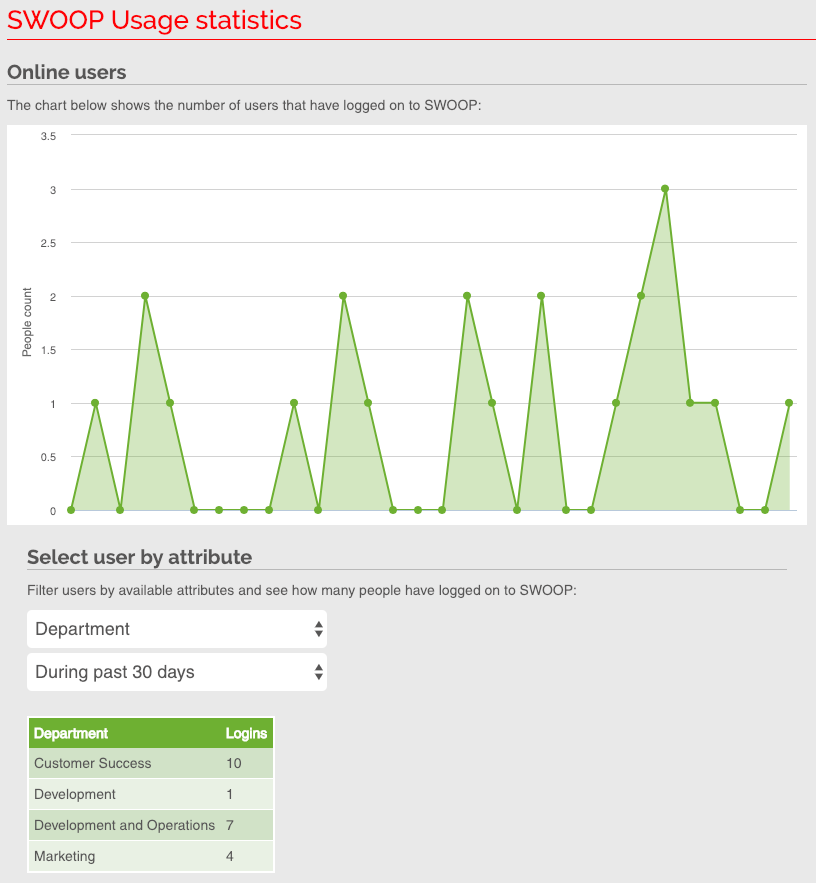Select the Development department cell

(x=75, y=794)
